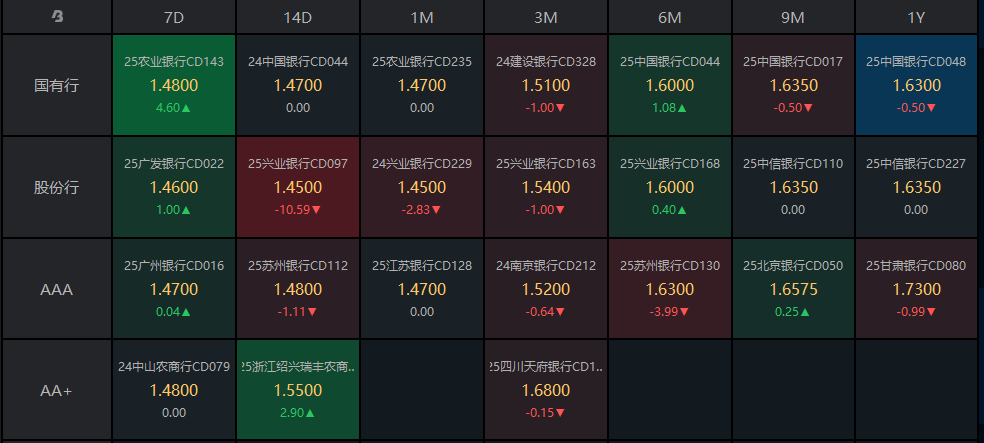Switch to the 3M column header
This screenshot has width=984, height=443.
pyautogui.click(x=546, y=17)
